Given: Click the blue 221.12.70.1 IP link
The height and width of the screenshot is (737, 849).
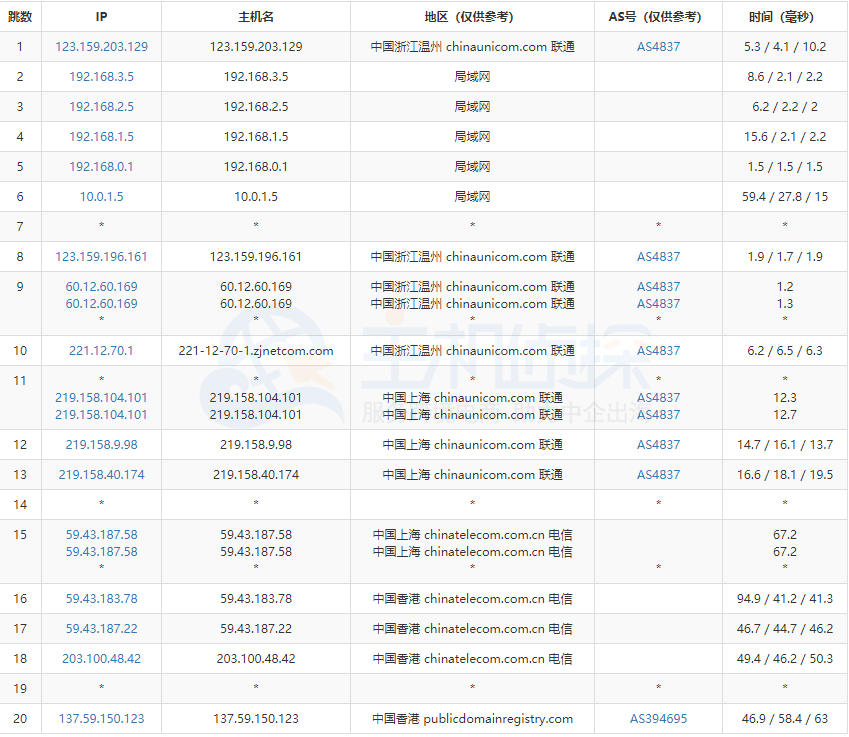Looking at the screenshot, I should (101, 350).
